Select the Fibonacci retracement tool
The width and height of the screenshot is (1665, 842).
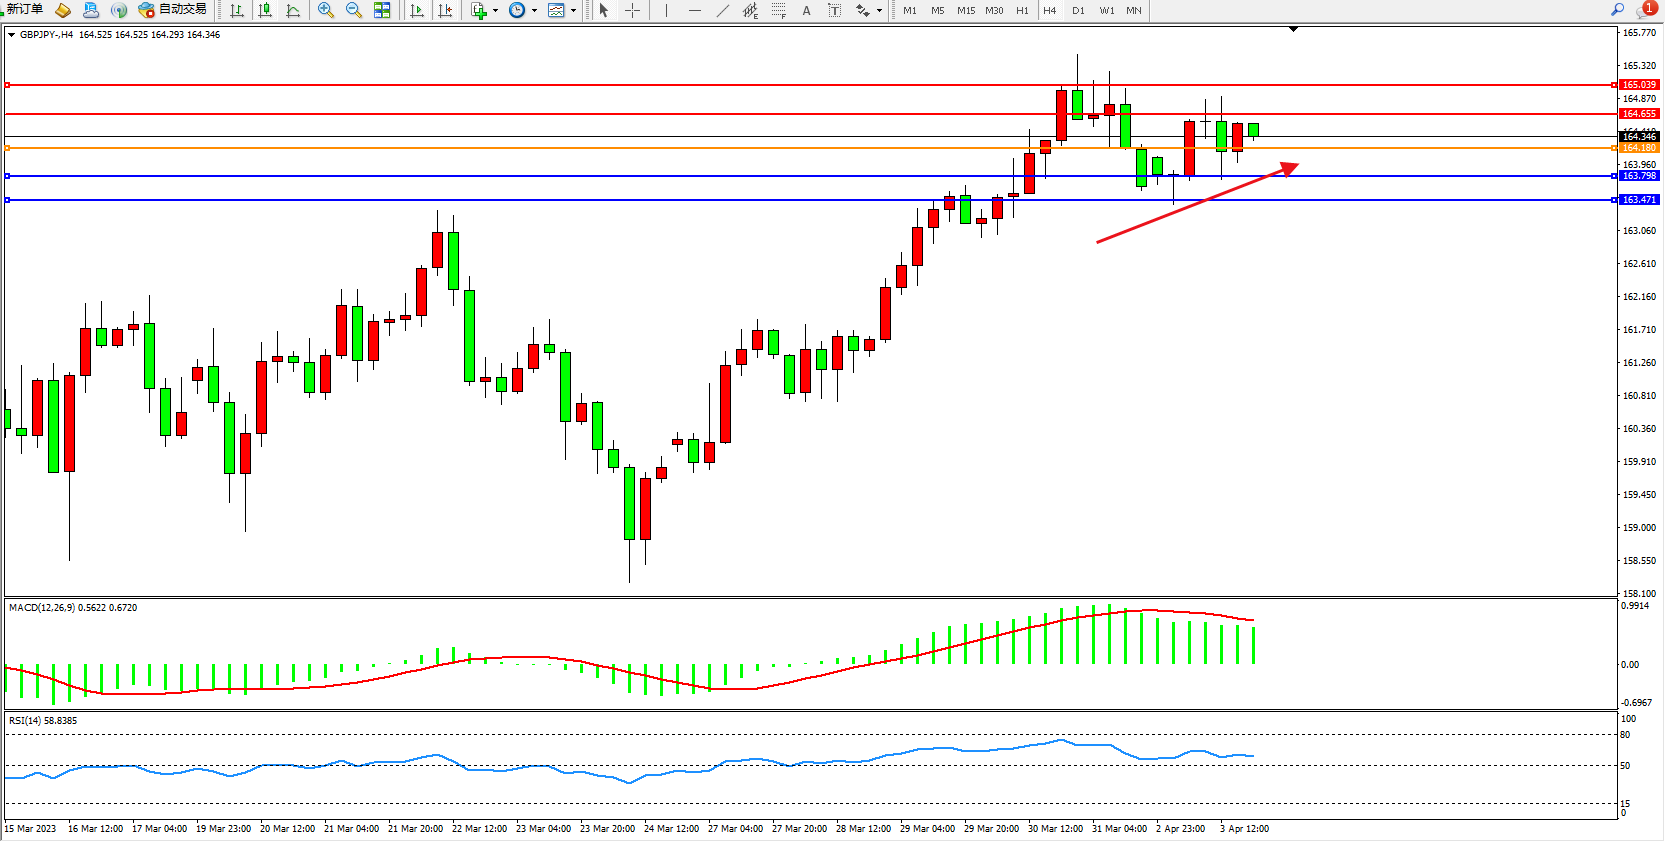click(x=778, y=10)
